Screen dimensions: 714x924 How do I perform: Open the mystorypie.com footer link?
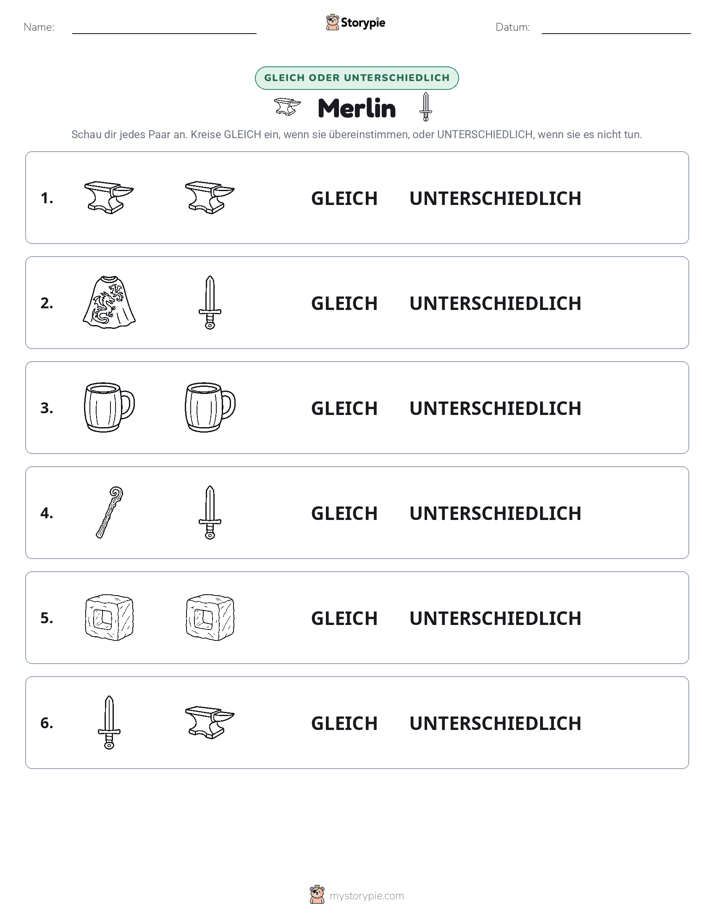[x=366, y=896]
